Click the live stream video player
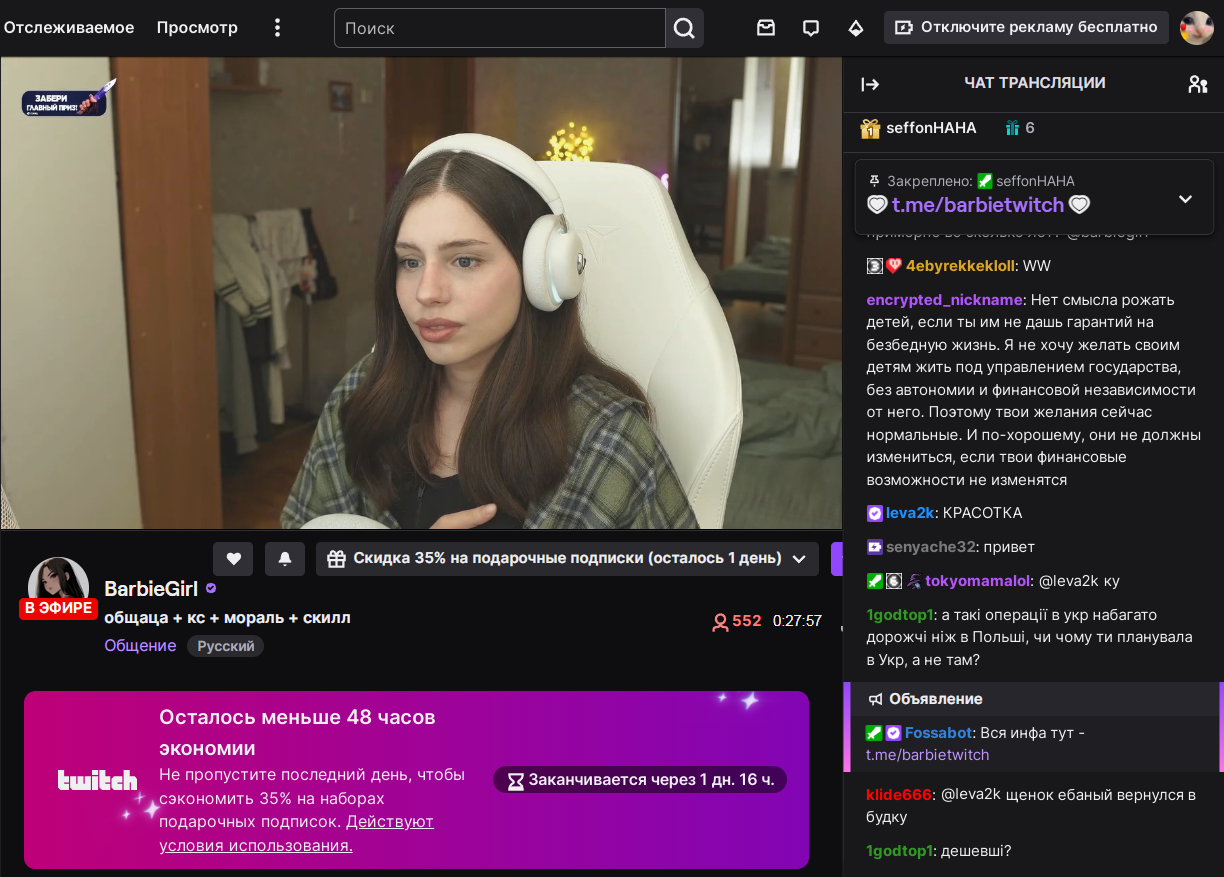Screen dimensions: 1224x877 [x=421, y=293]
